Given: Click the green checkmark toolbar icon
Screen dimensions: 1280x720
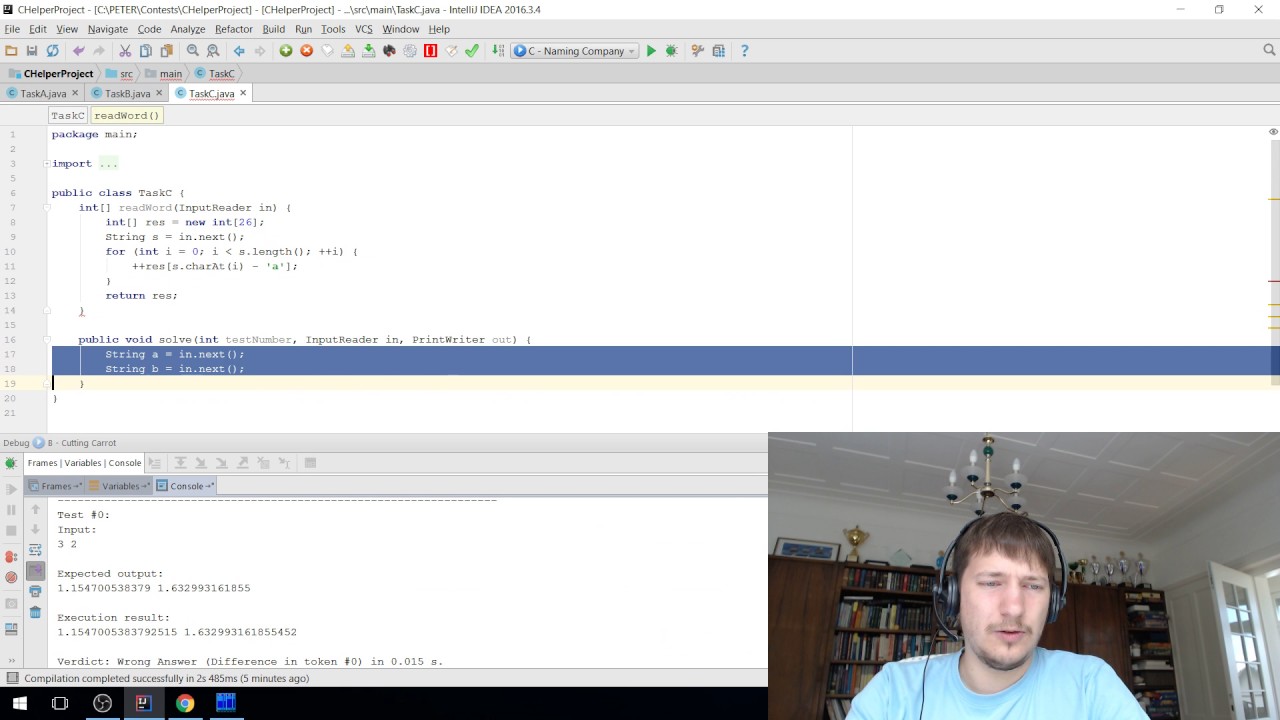Looking at the screenshot, I should click(472, 51).
